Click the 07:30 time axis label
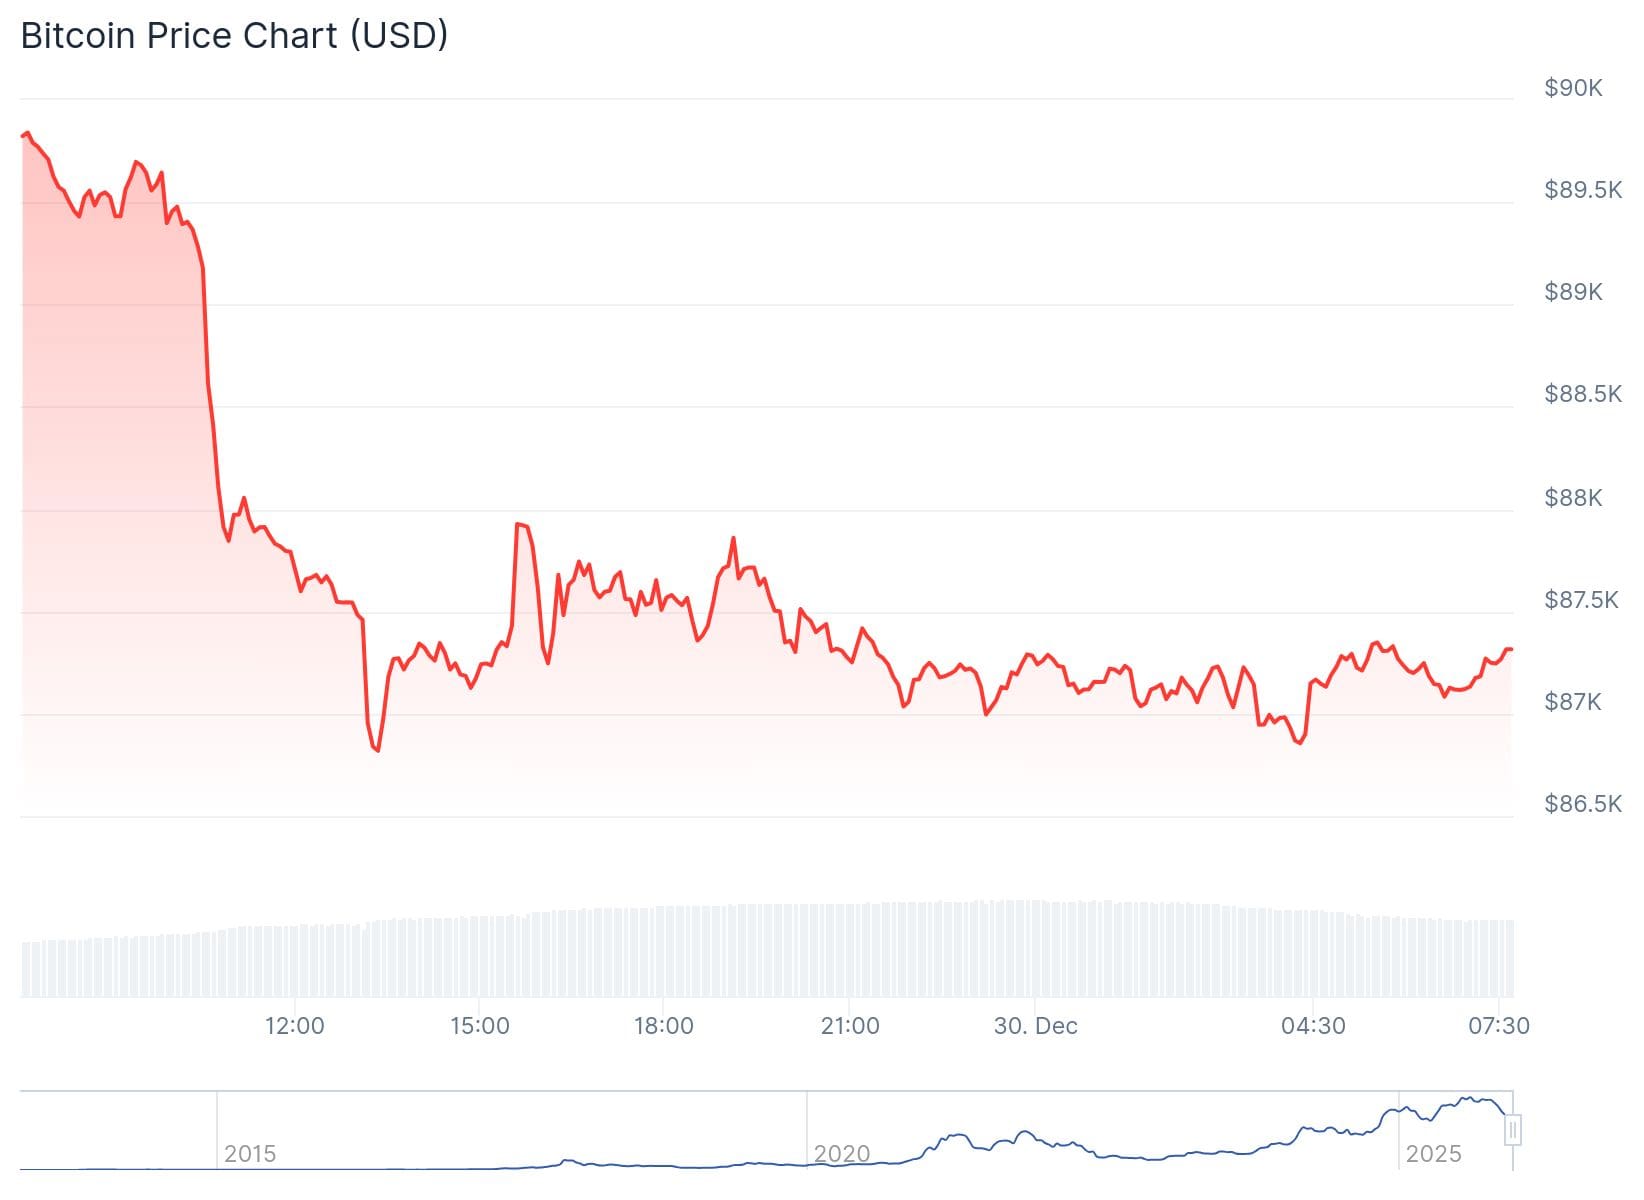This screenshot has height=1200, width=1644. [1499, 1026]
